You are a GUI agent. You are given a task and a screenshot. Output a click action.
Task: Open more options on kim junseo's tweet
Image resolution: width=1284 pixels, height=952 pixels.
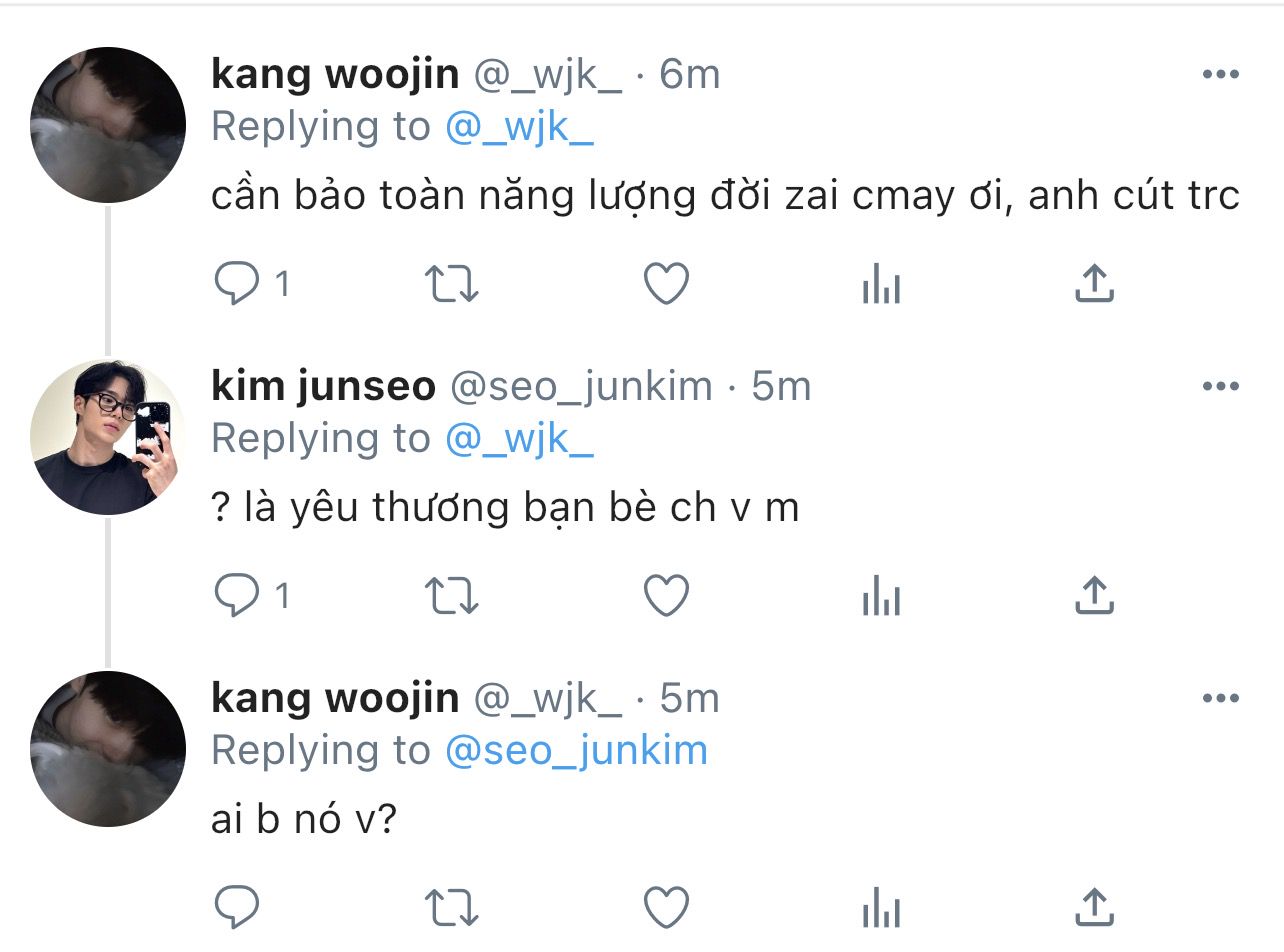coord(1220,386)
